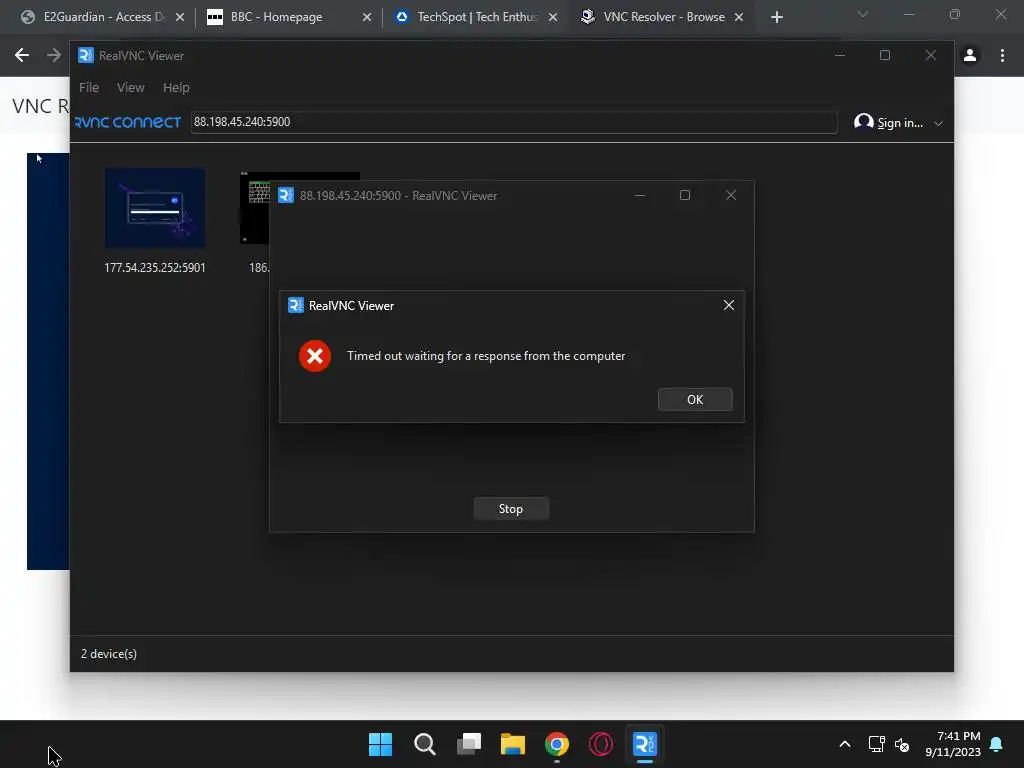Click the 177.54.235.252:5901 device label

coord(155,268)
